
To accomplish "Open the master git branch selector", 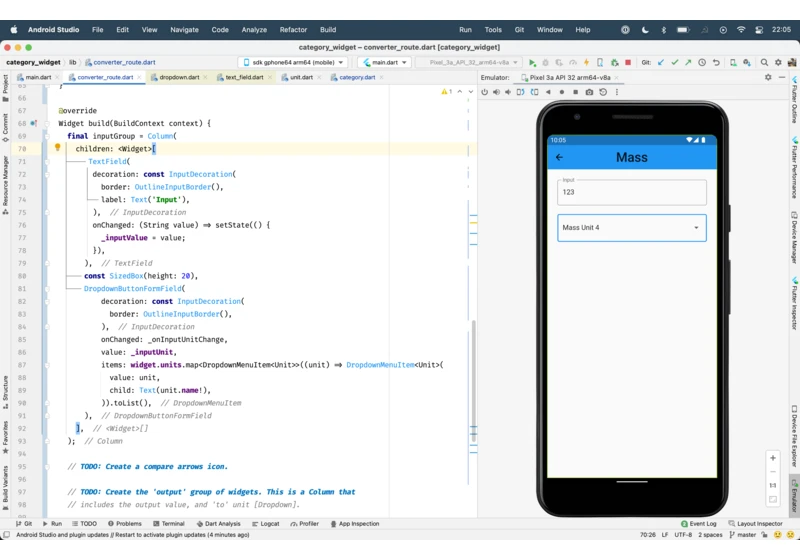I will pyautogui.click(x=743, y=535).
